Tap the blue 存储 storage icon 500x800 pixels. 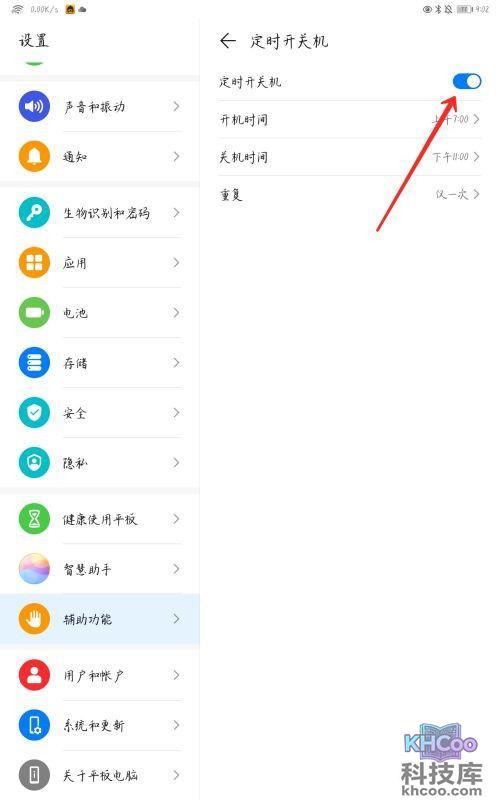point(34,363)
